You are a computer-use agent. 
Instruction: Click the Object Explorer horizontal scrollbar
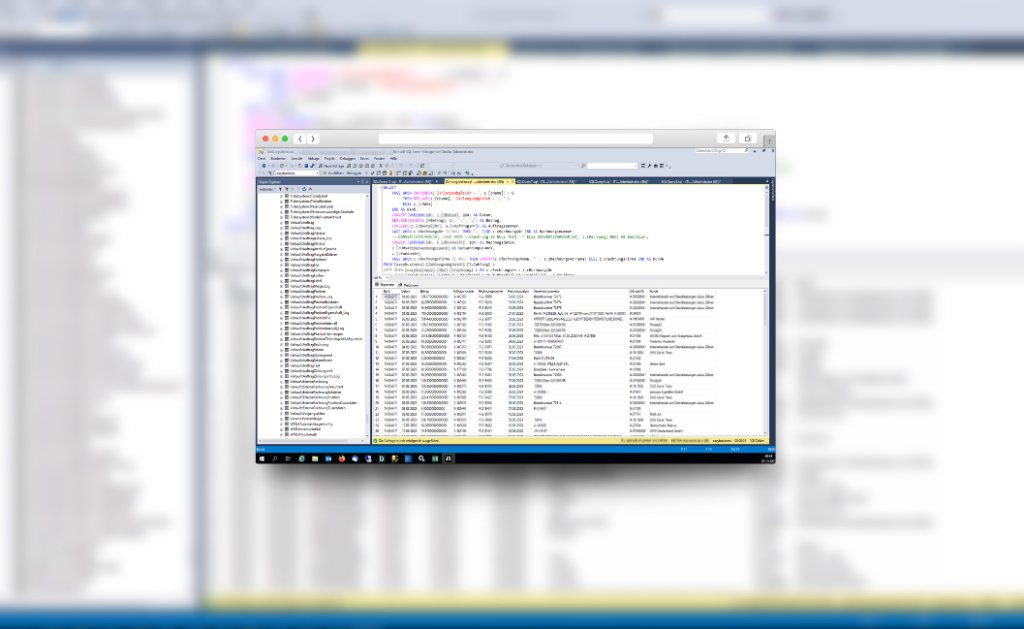pos(310,441)
